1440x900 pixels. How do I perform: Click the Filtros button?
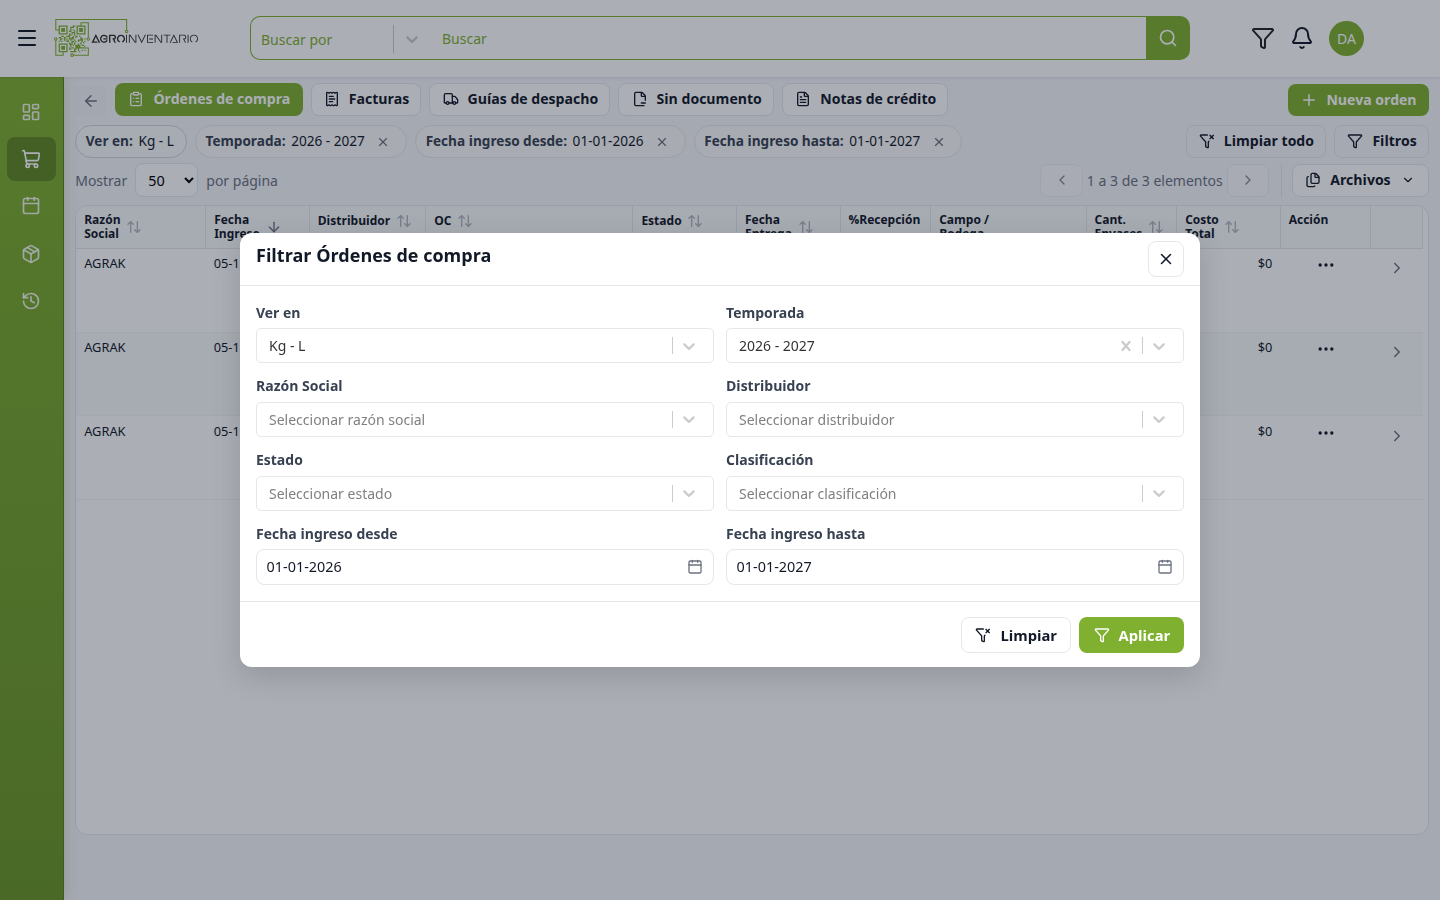[1381, 142]
